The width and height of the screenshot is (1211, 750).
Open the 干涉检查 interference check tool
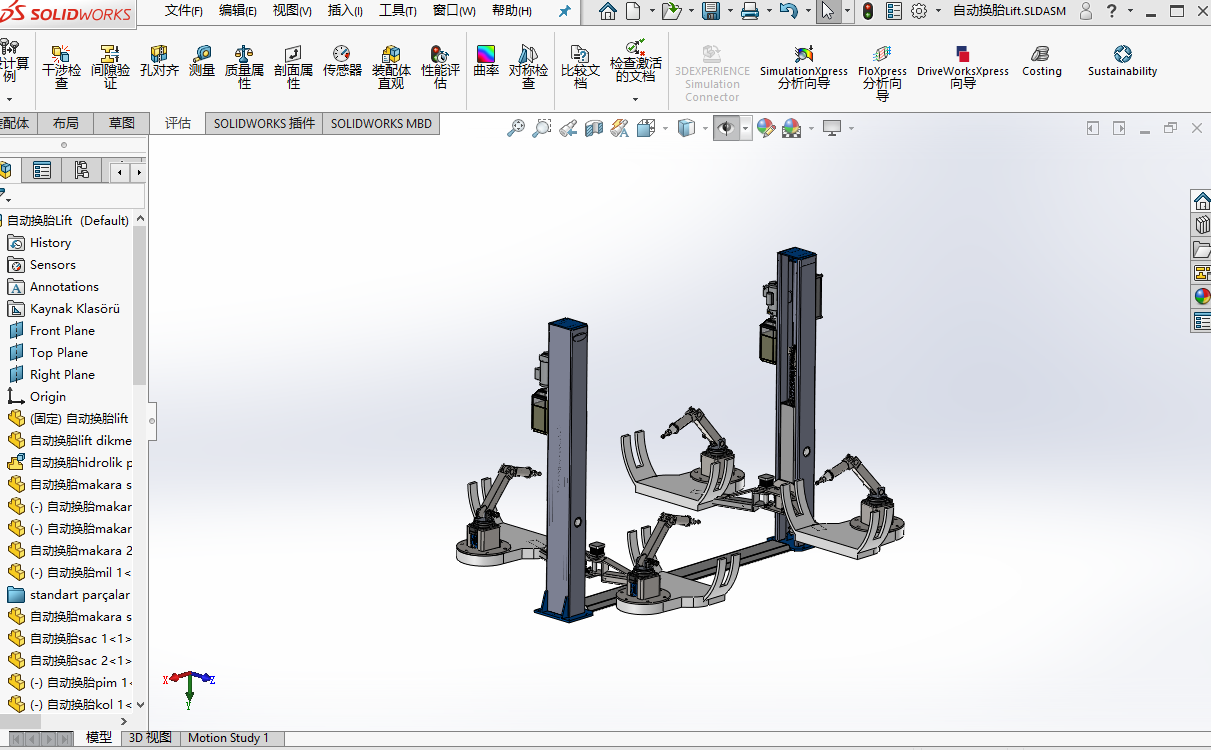(x=61, y=66)
